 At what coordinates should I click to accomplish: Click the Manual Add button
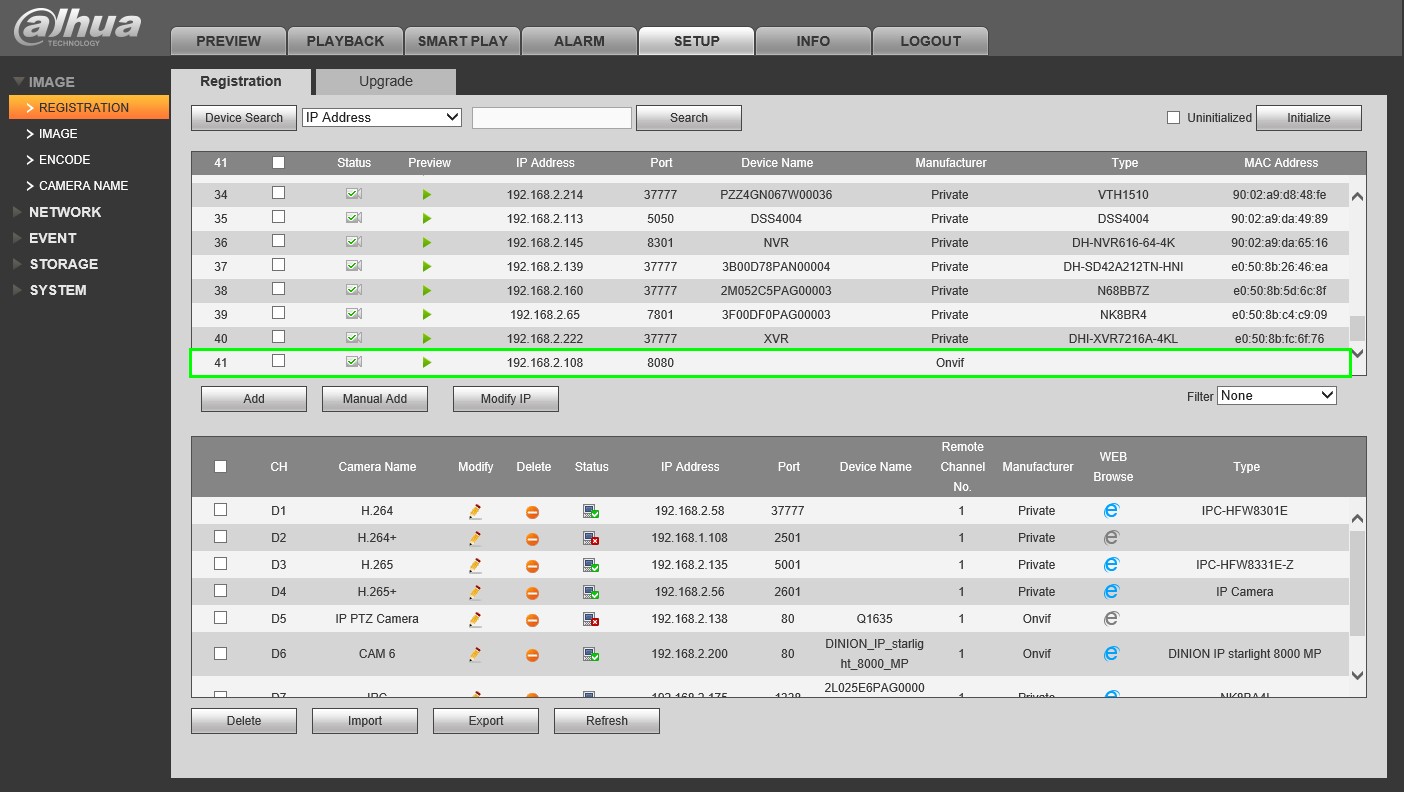[x=375, y=399]
